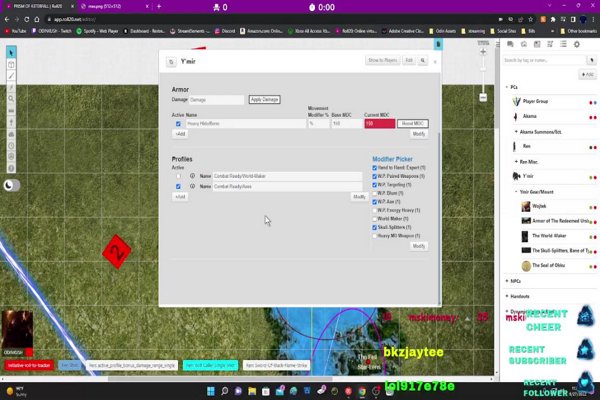Viewport: 600px width, 400px height.
Task: Expand the NPCs folder
Action: click(507, 281)
